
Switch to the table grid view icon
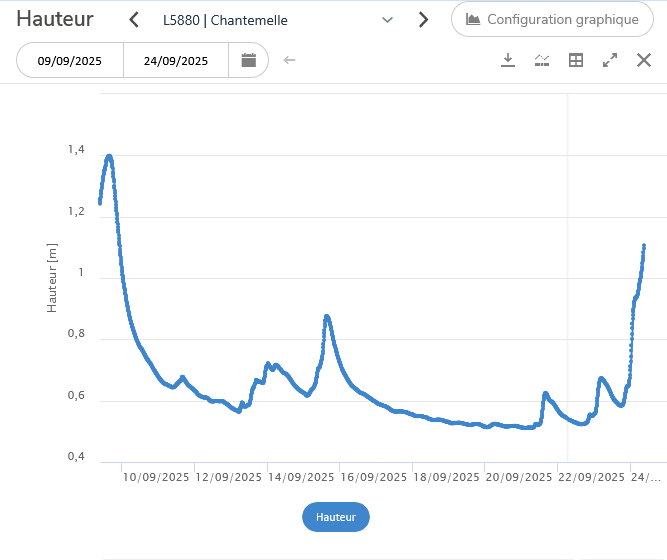point(576,60)
